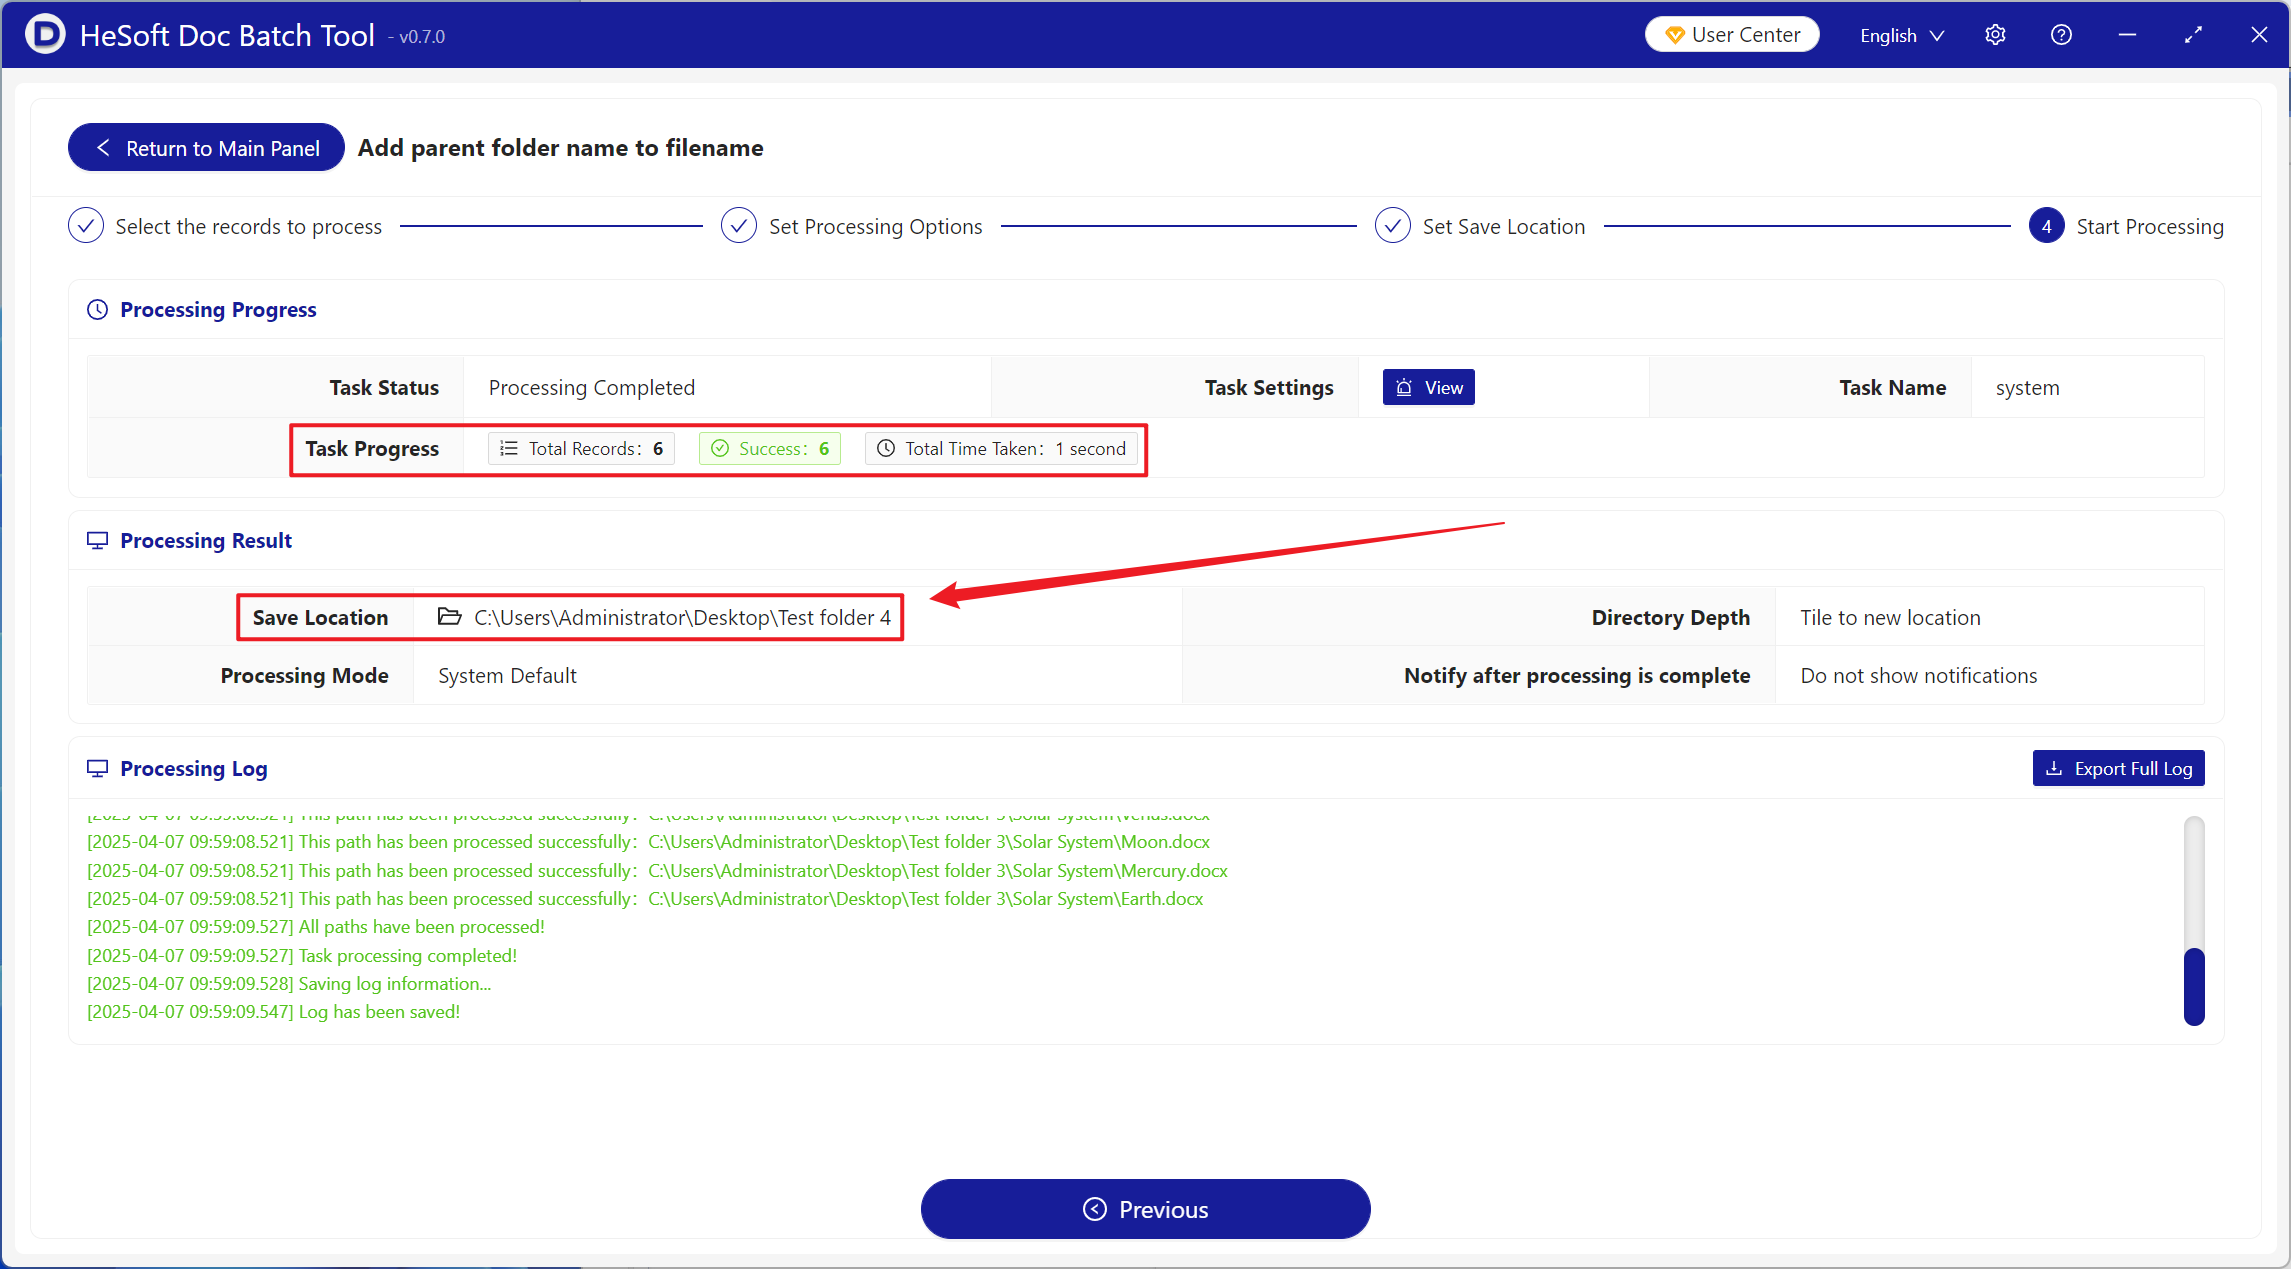The width and height of the screenshot is (2291, 1269).
Task: View the task settings
Action: click(x=1428, y=388)
